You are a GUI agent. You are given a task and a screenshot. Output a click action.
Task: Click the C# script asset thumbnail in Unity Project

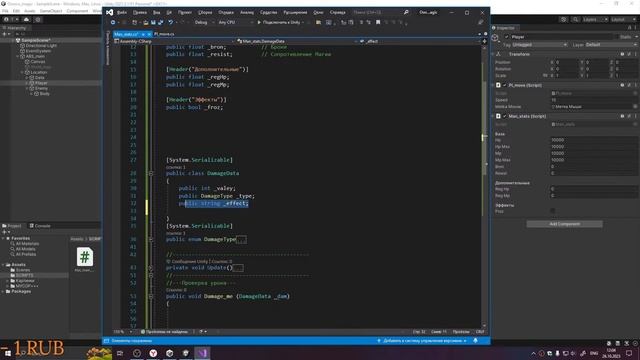coord(84,257)
